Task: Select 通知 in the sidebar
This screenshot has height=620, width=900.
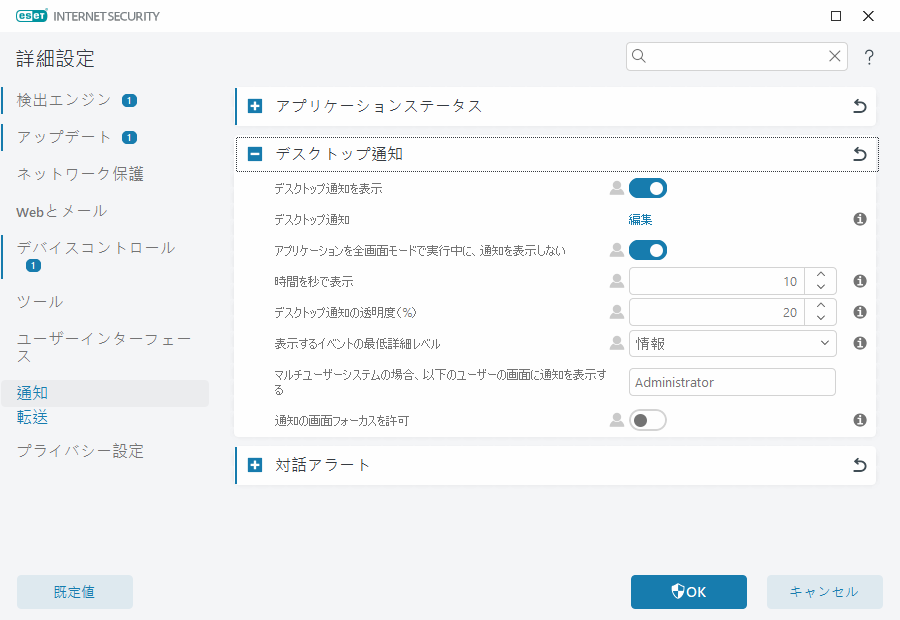Action: [30, 392]
